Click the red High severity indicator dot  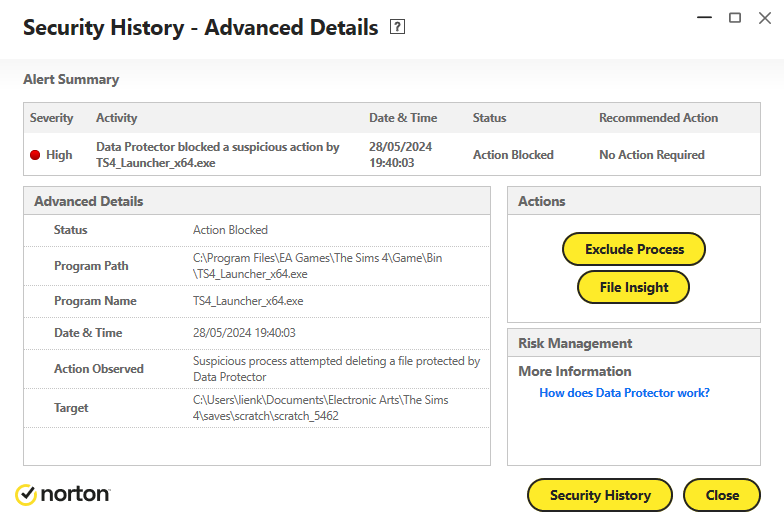pos(35,155)
